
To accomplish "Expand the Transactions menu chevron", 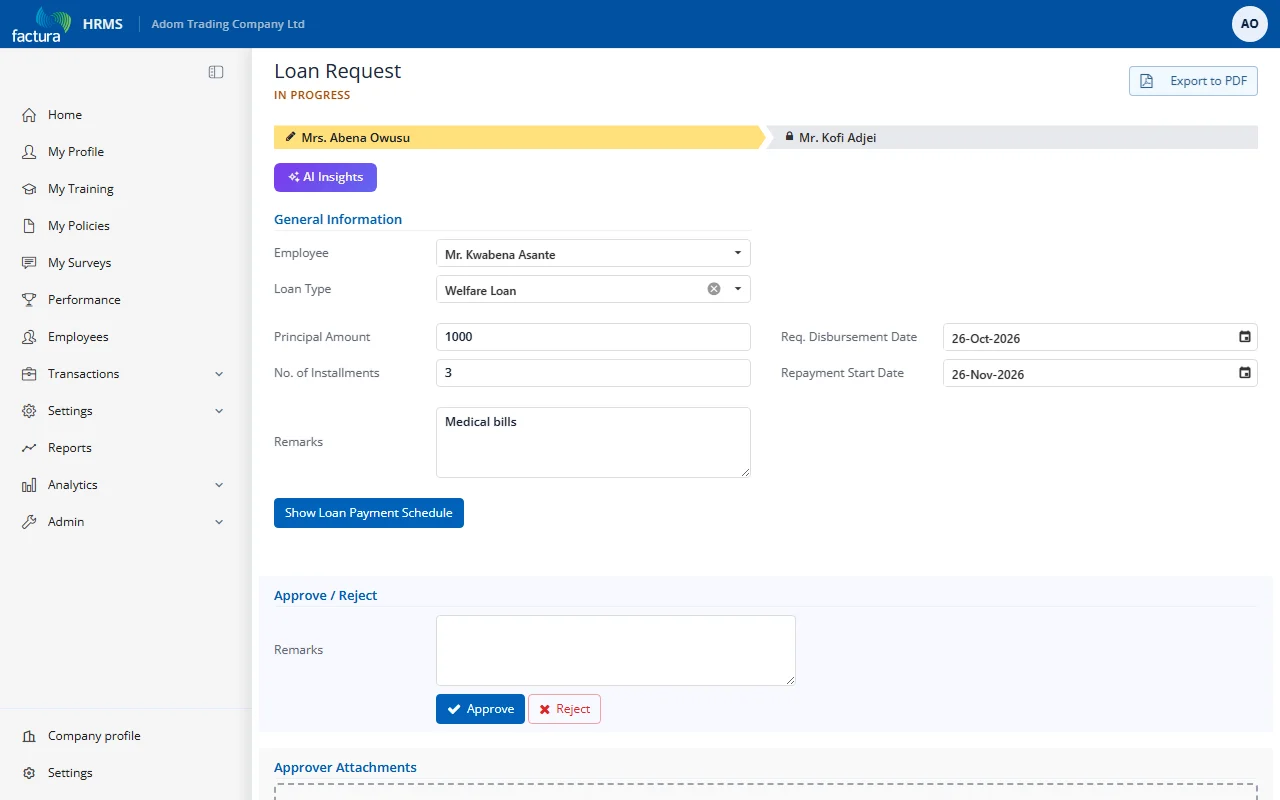I will click(219, 374).
